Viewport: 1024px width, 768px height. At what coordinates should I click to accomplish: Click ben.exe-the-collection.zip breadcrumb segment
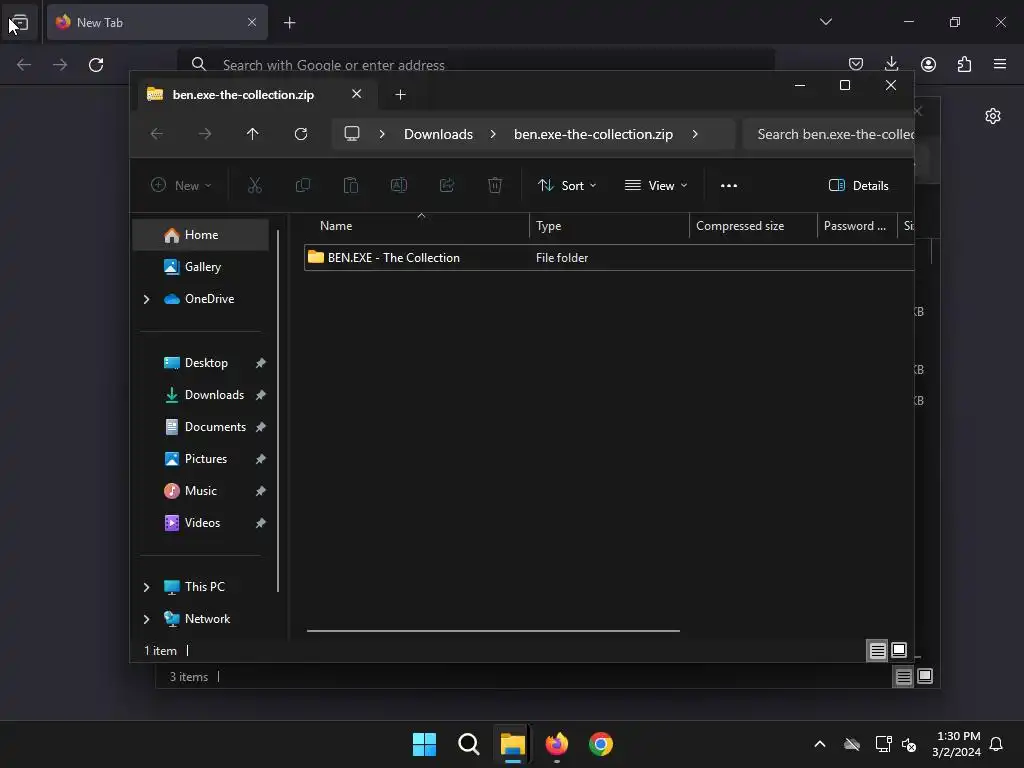pos(593,134)
